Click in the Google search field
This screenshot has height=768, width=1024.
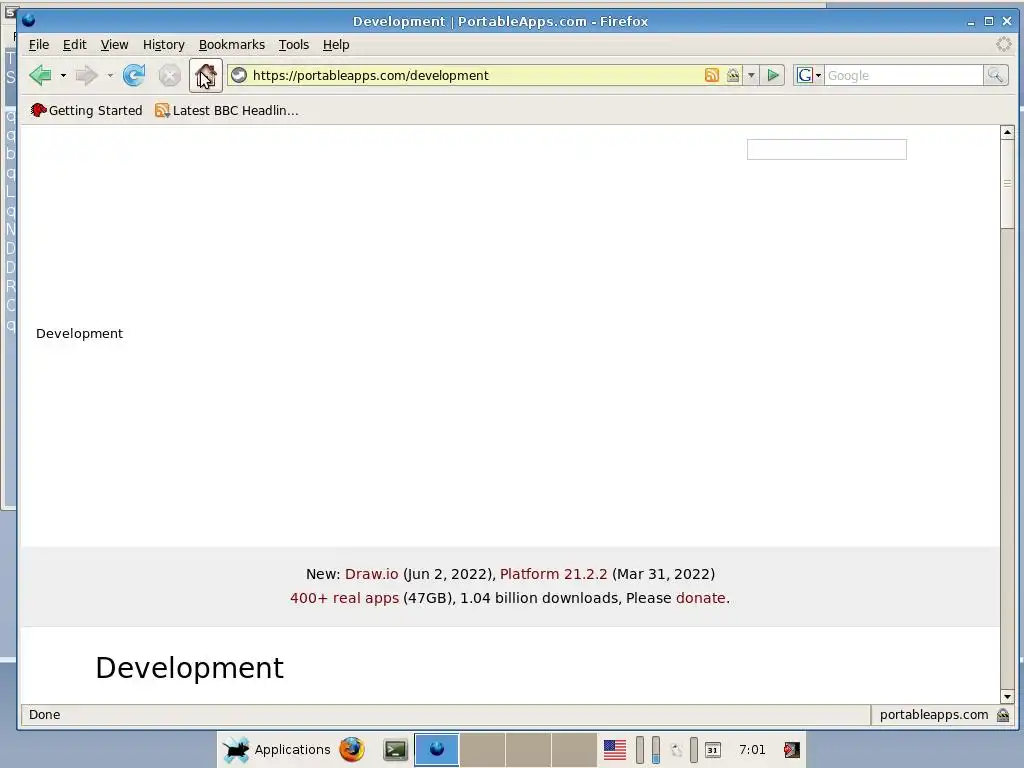tap(904, 75)
